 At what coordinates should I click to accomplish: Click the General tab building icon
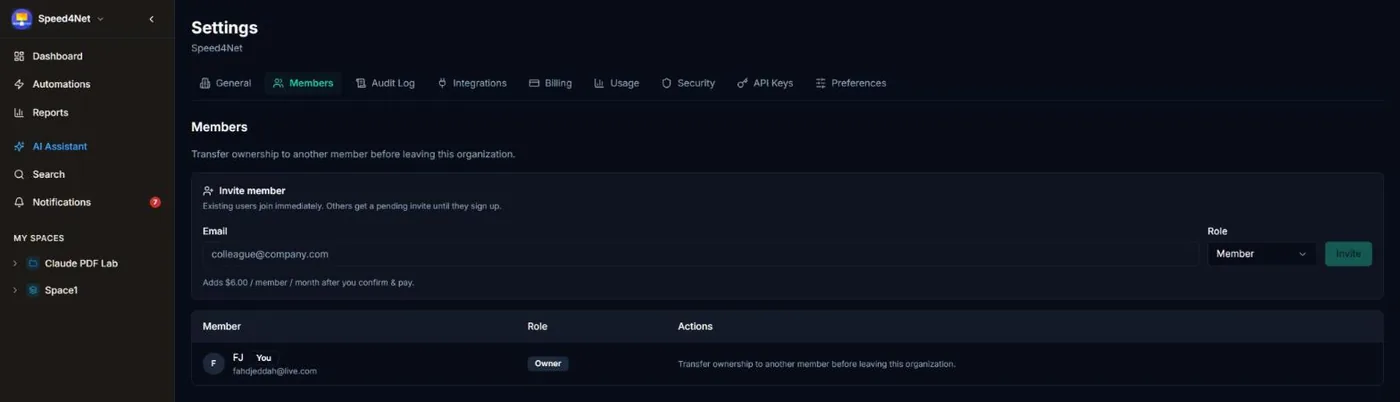(205, 83)
